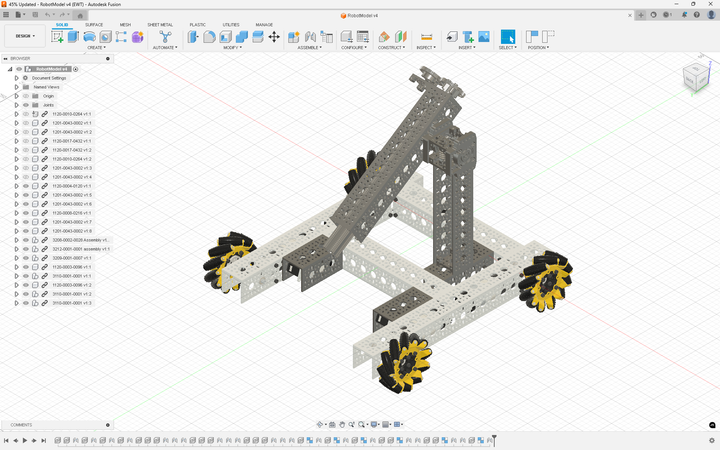Select the Automate fork icon
This screenshot has height=450, width=720.
[x=165, y=37]
